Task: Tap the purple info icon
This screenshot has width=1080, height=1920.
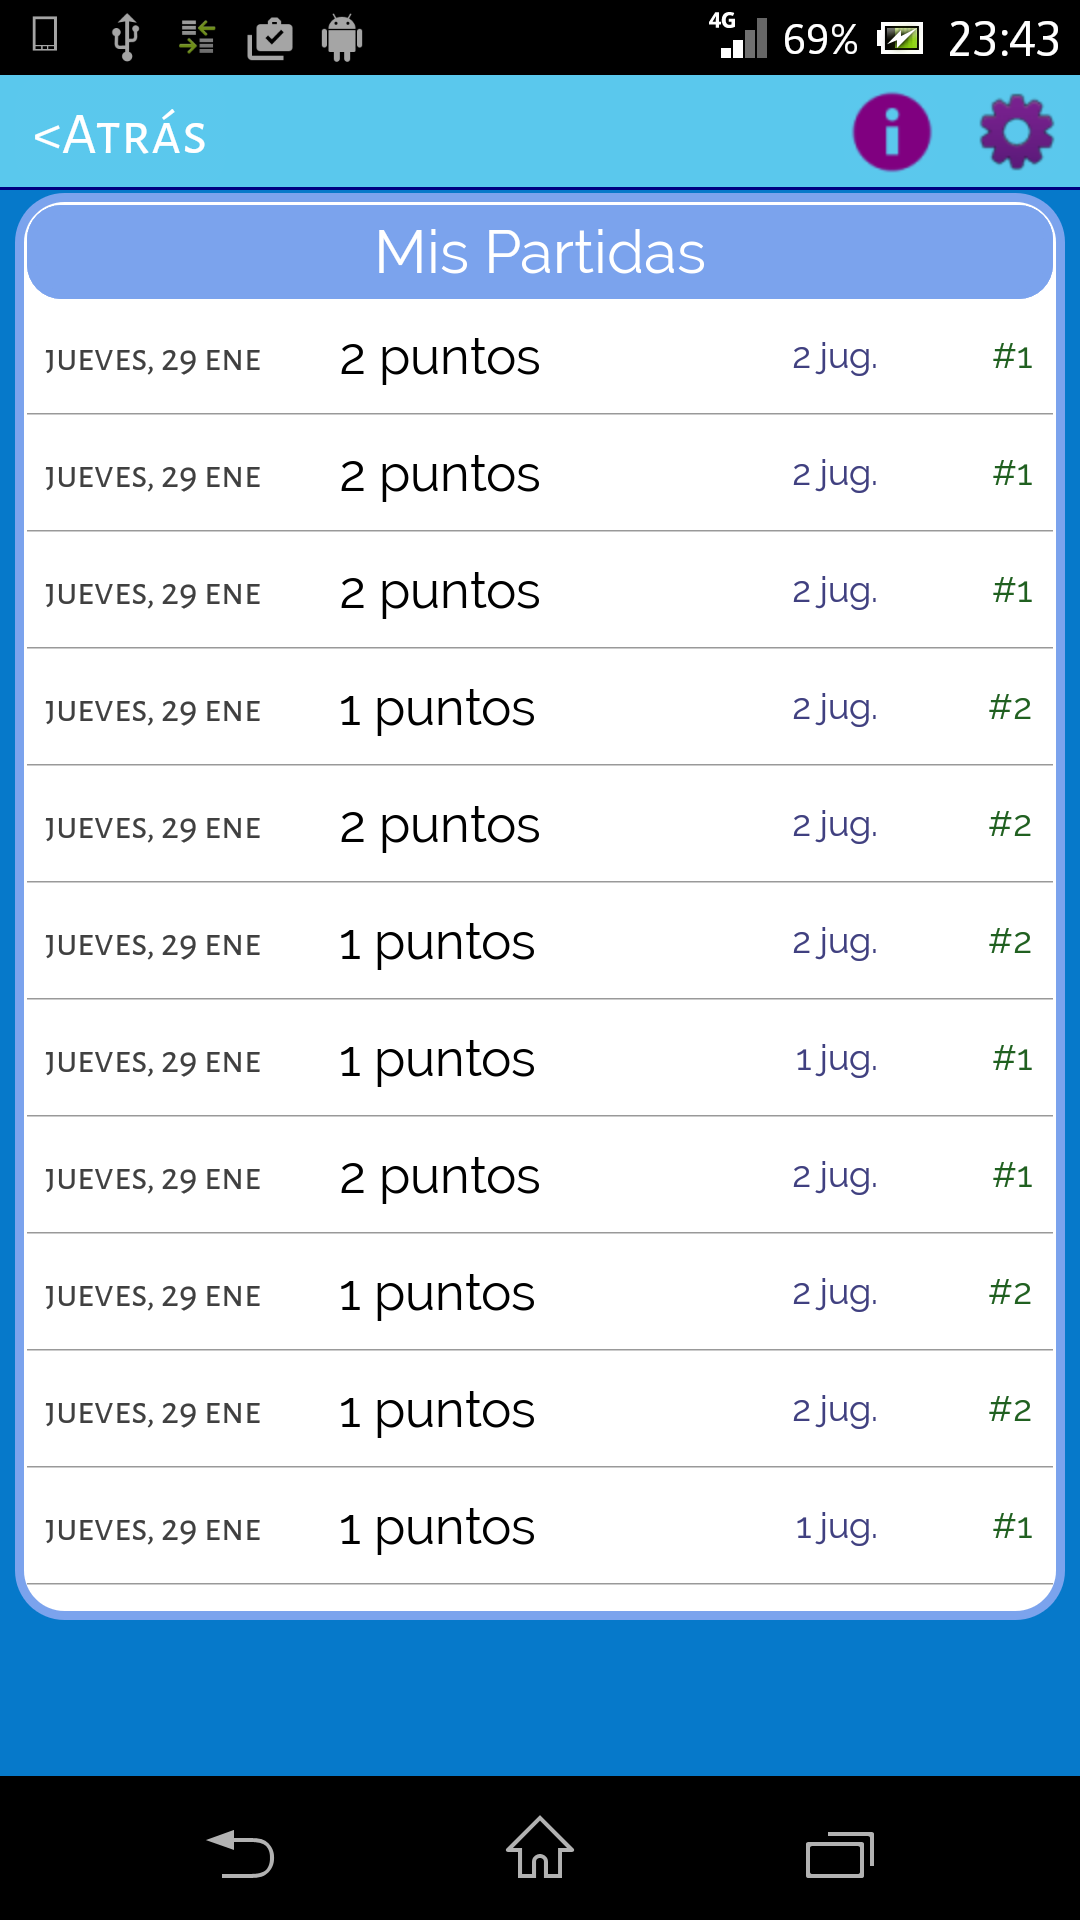Action: pyautogui.click(x=891, y=132)
